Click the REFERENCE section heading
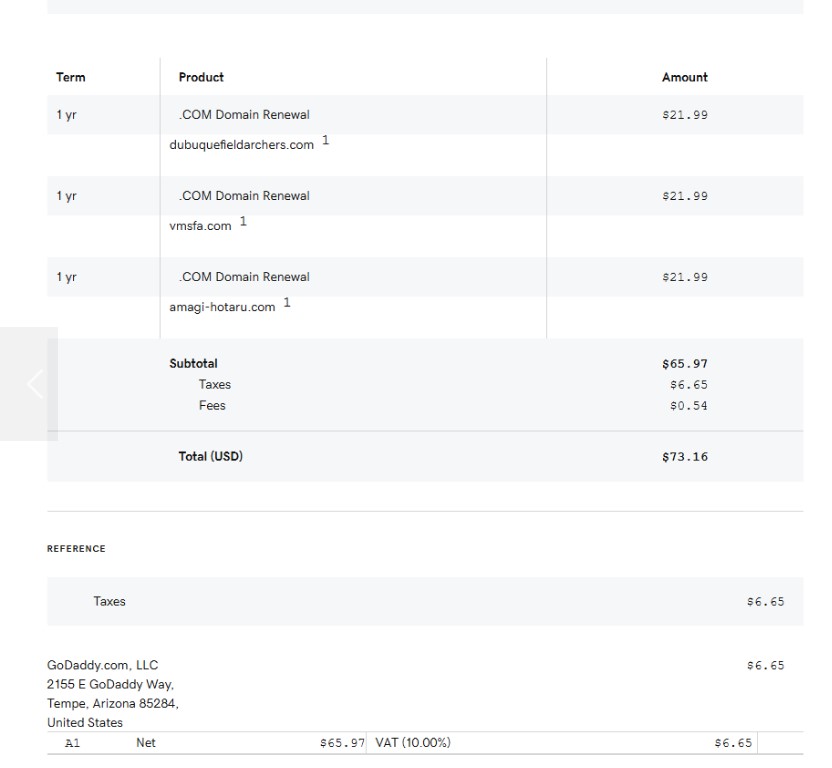Image resolution: width=832 pixels, height=768 pixels. (x=76, y=549)
